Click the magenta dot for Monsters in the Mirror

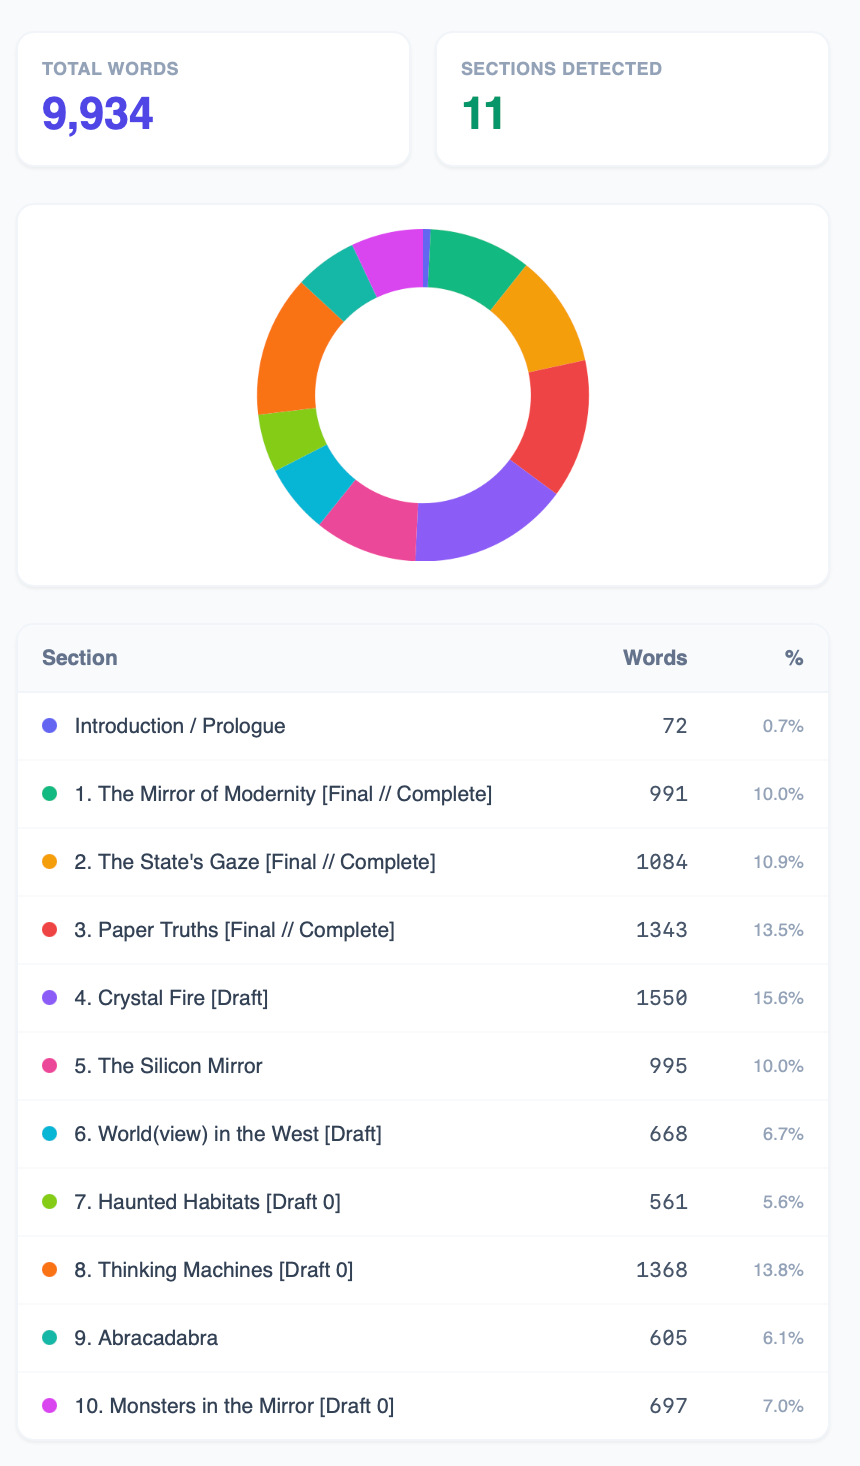[x=50, y=1406]
